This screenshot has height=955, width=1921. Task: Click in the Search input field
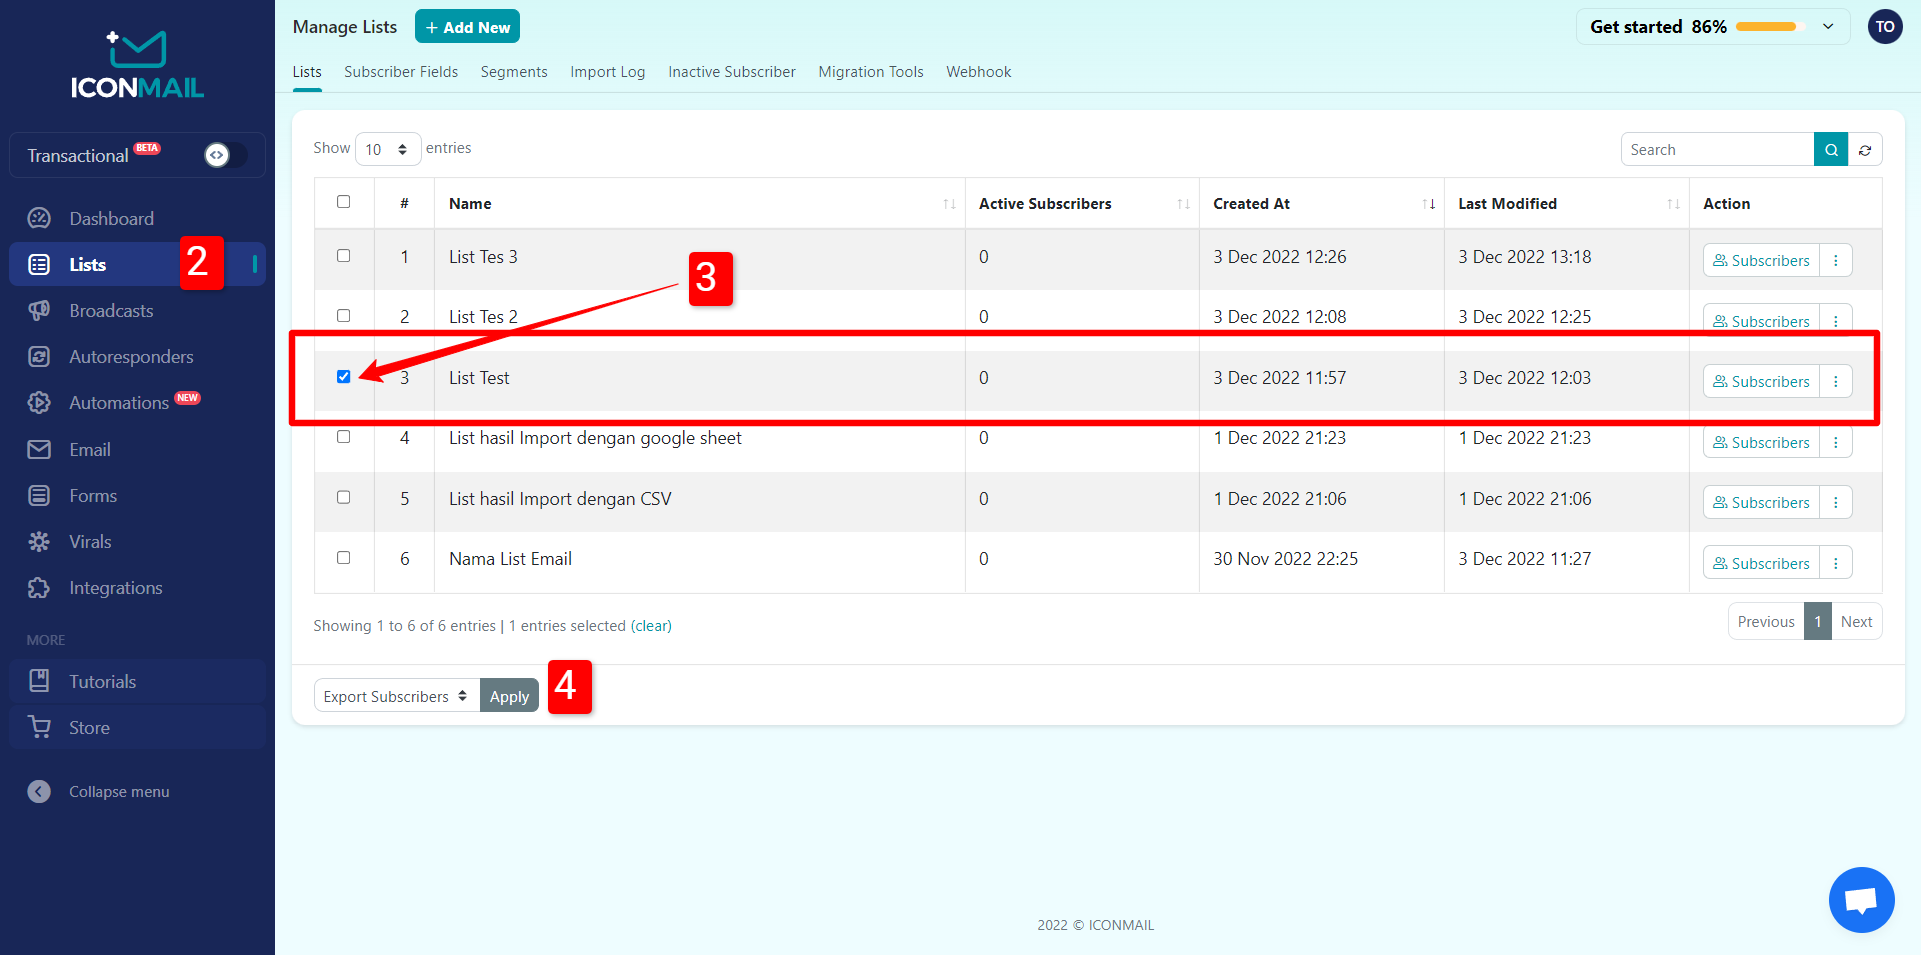click(1716, 150)
